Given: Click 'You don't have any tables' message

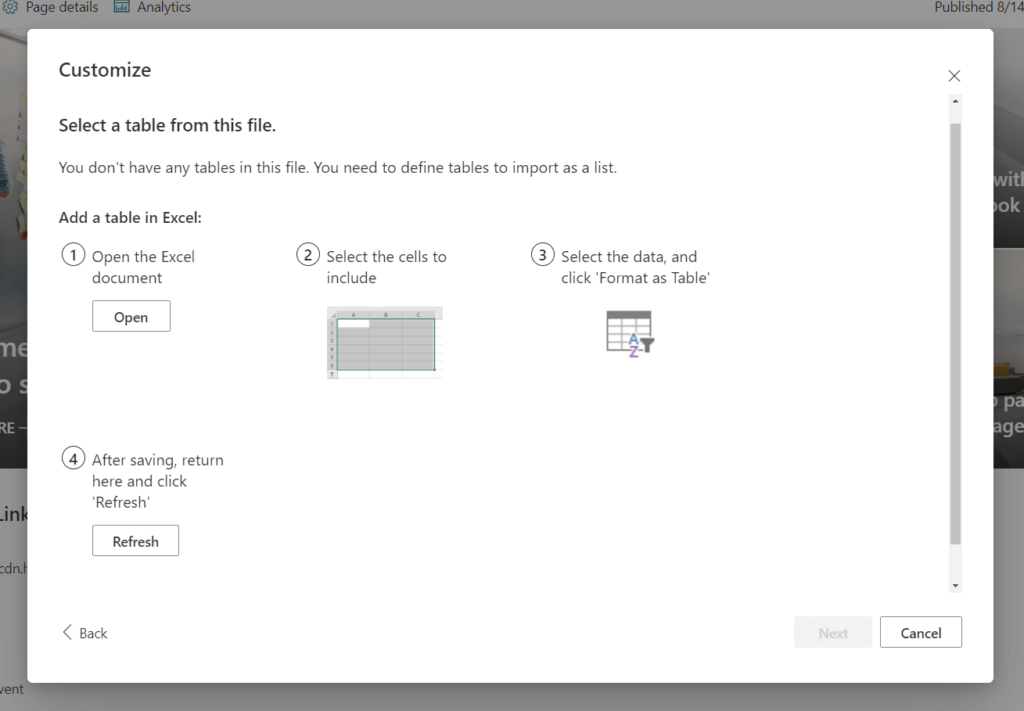Looking at the screenshot, I should coord(338,168).
